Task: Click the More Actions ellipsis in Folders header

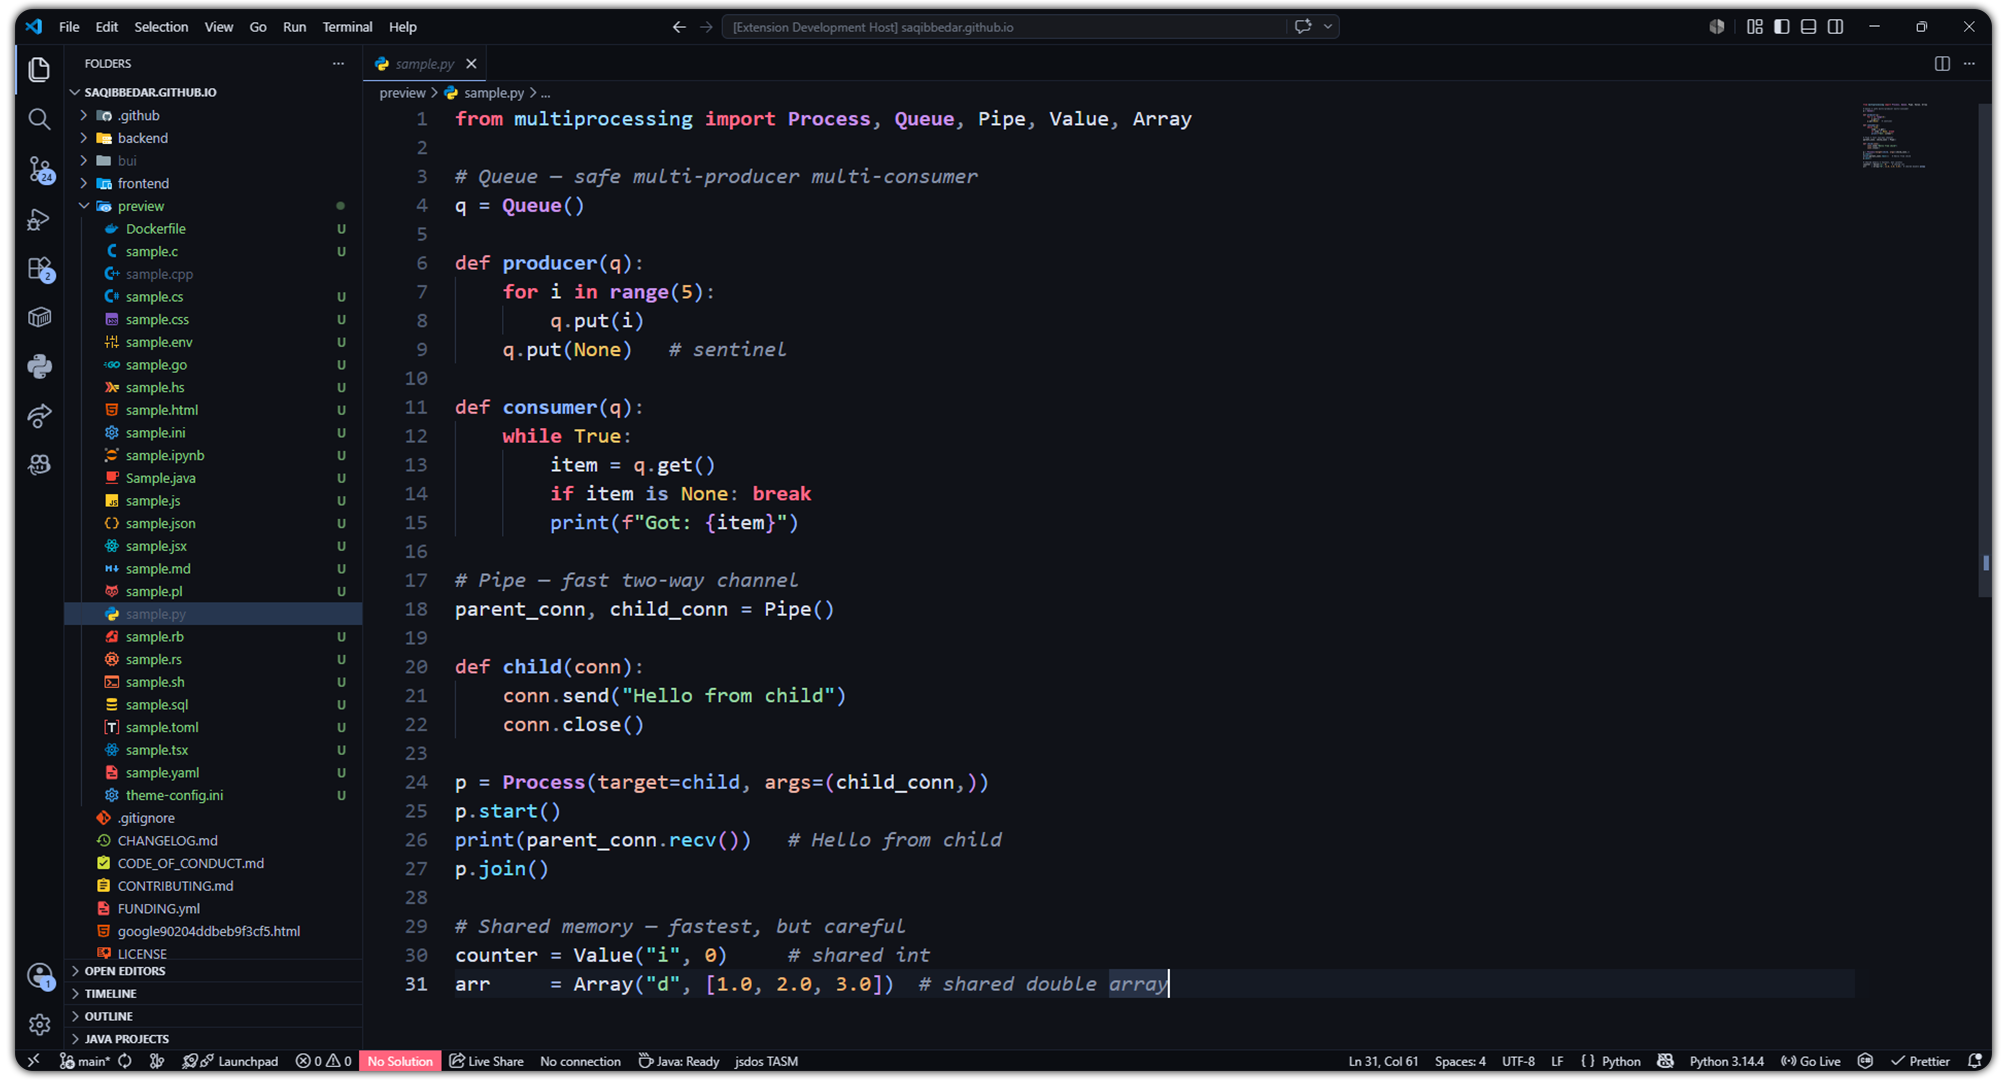Action: pos(338,63)
